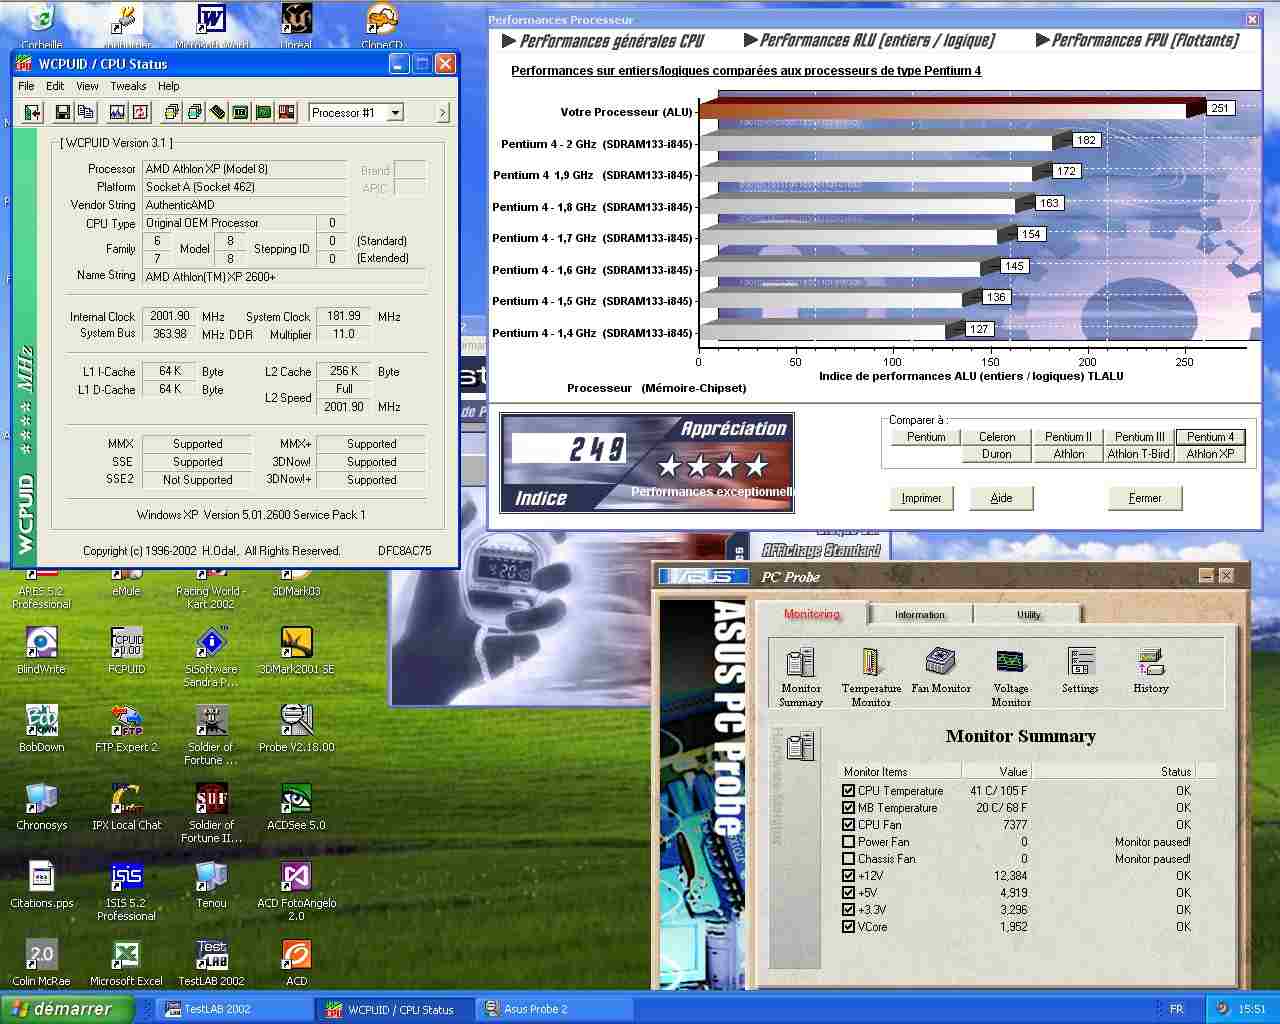Open 3DMark2001 SE desktop shortcut
1280x1024 pixels.
(x=296, y=650)
